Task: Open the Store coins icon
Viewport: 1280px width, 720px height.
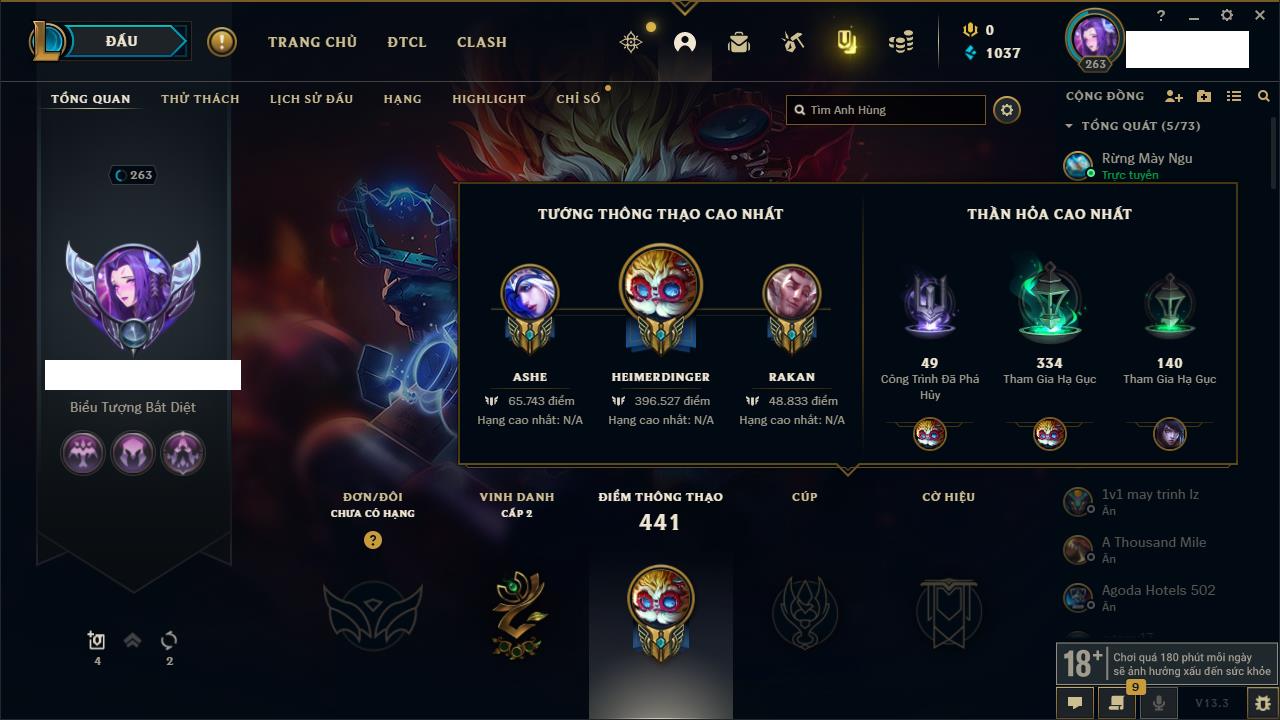Action: (x=901, y=42)
